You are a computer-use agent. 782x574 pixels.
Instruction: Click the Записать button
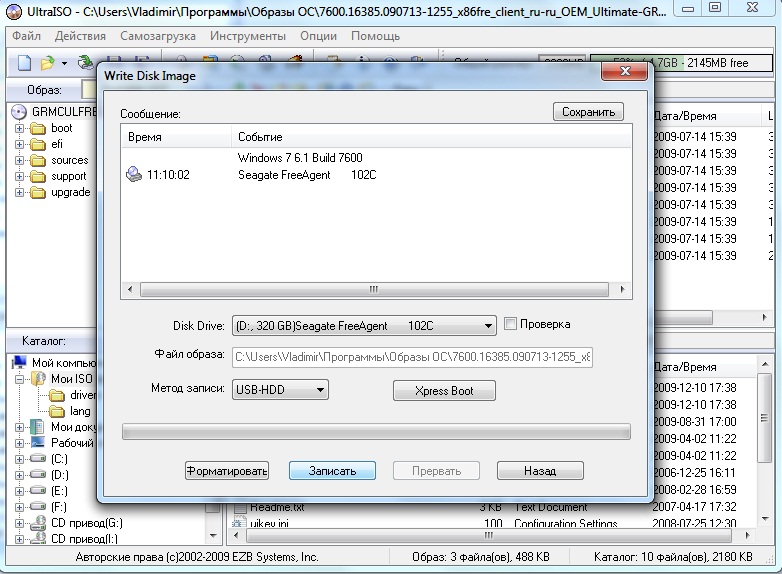[x=332, y=471]
